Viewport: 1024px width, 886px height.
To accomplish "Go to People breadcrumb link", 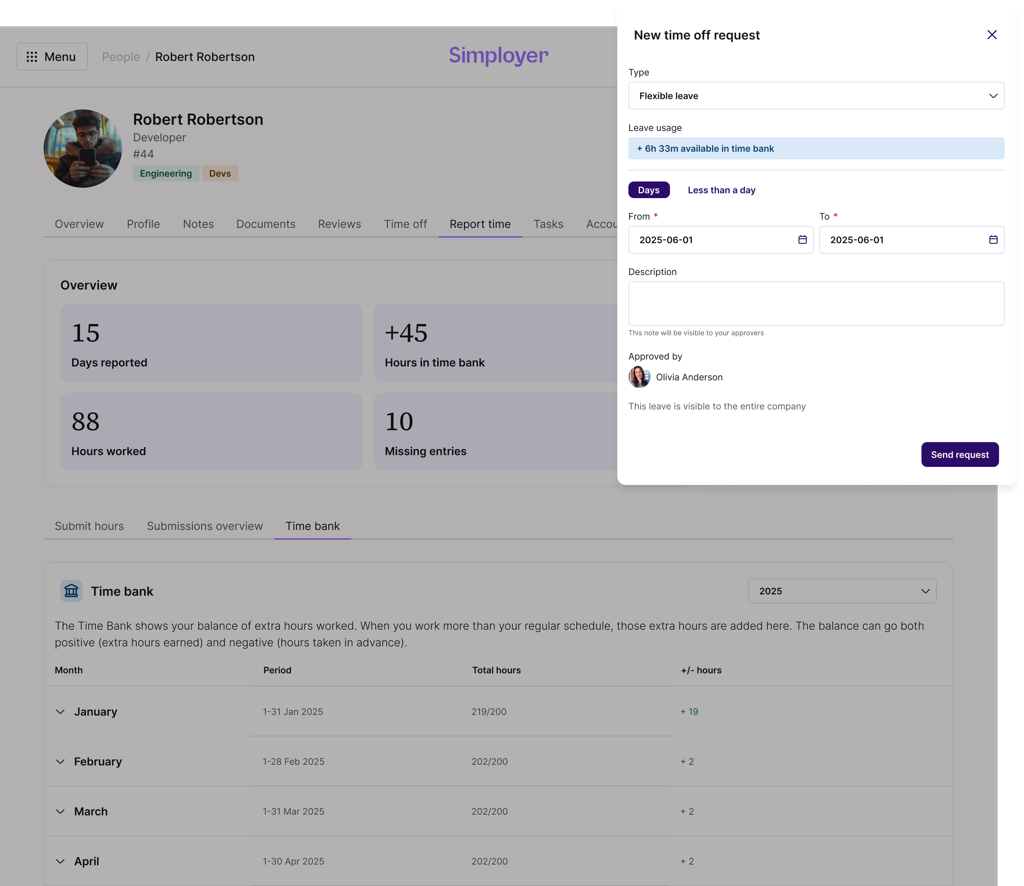I will 121,57.
